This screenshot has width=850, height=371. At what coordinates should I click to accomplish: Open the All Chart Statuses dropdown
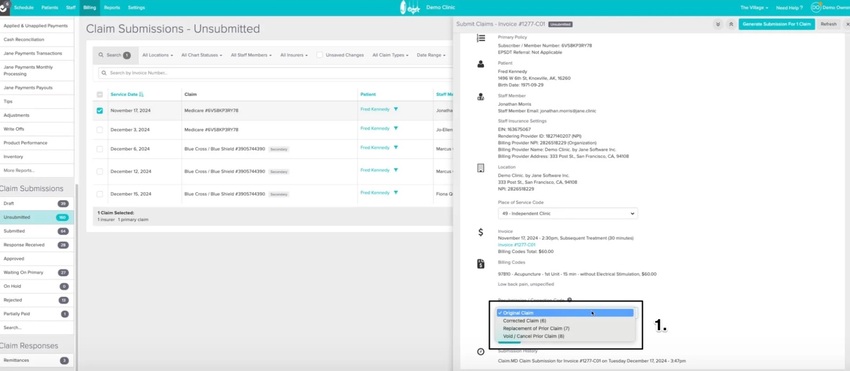(x=202, y=55)
